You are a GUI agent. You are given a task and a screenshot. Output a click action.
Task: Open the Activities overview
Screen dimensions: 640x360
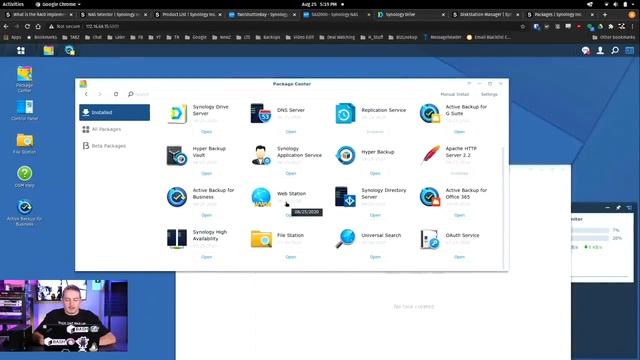[x=13, y=4]
